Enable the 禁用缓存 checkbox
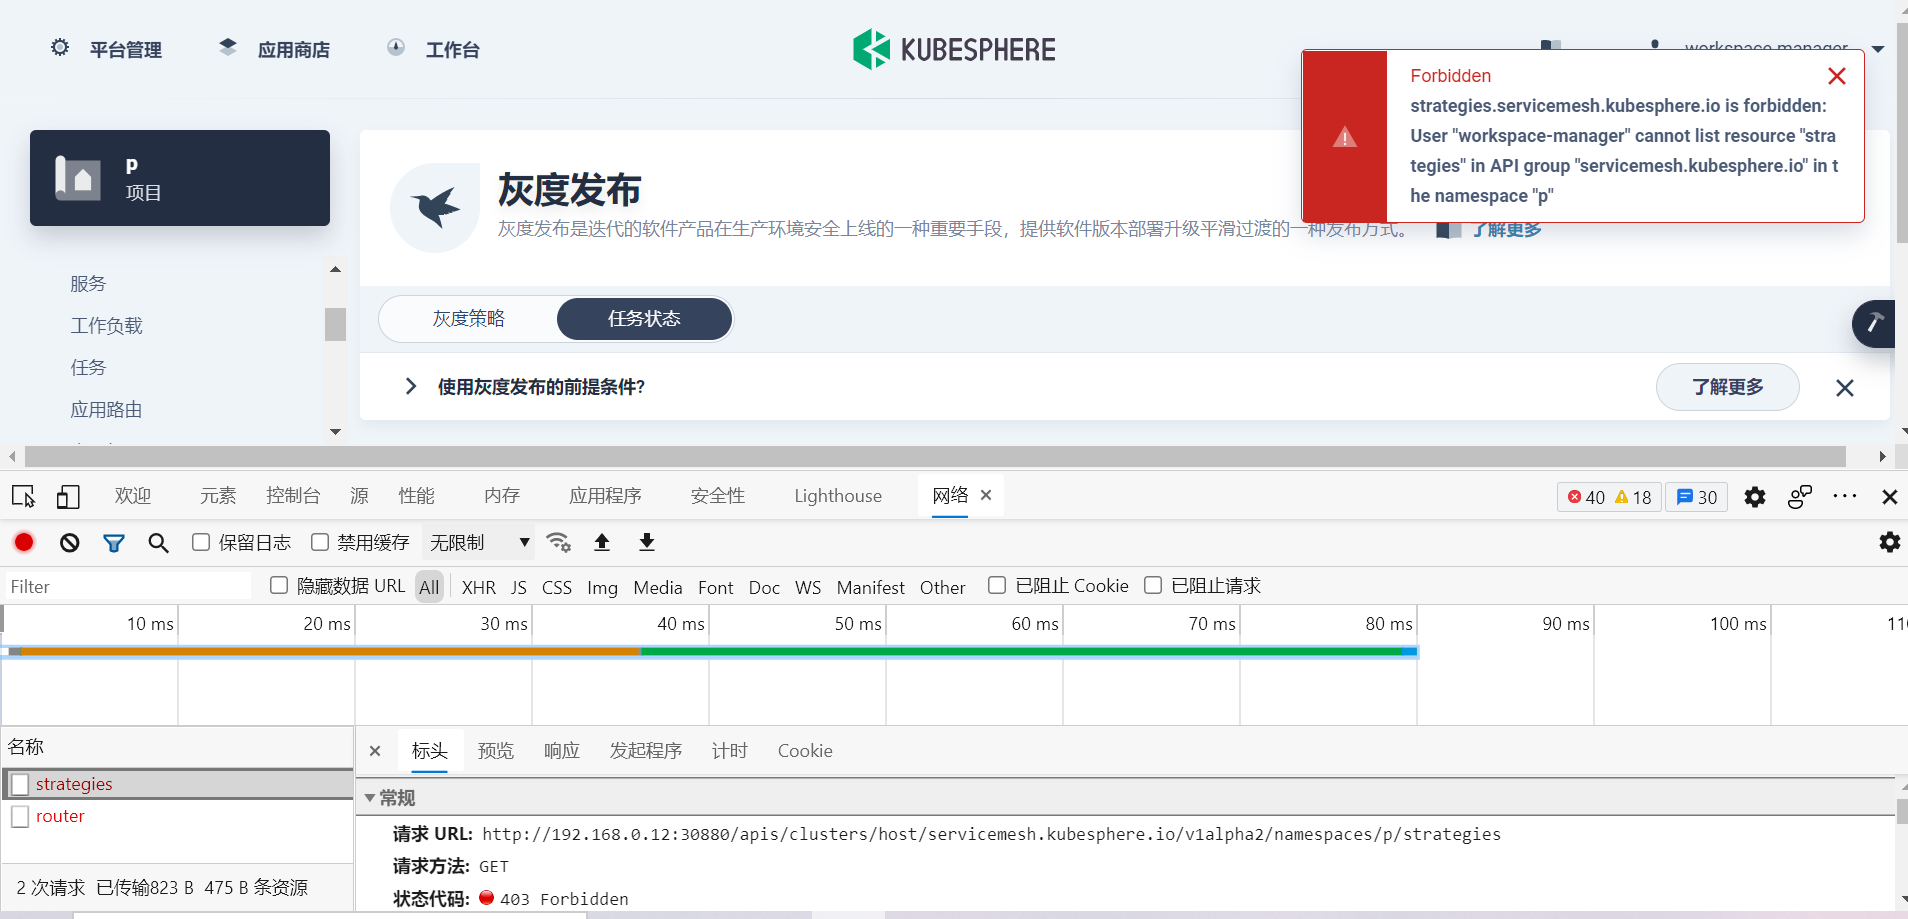 point(320,541)
